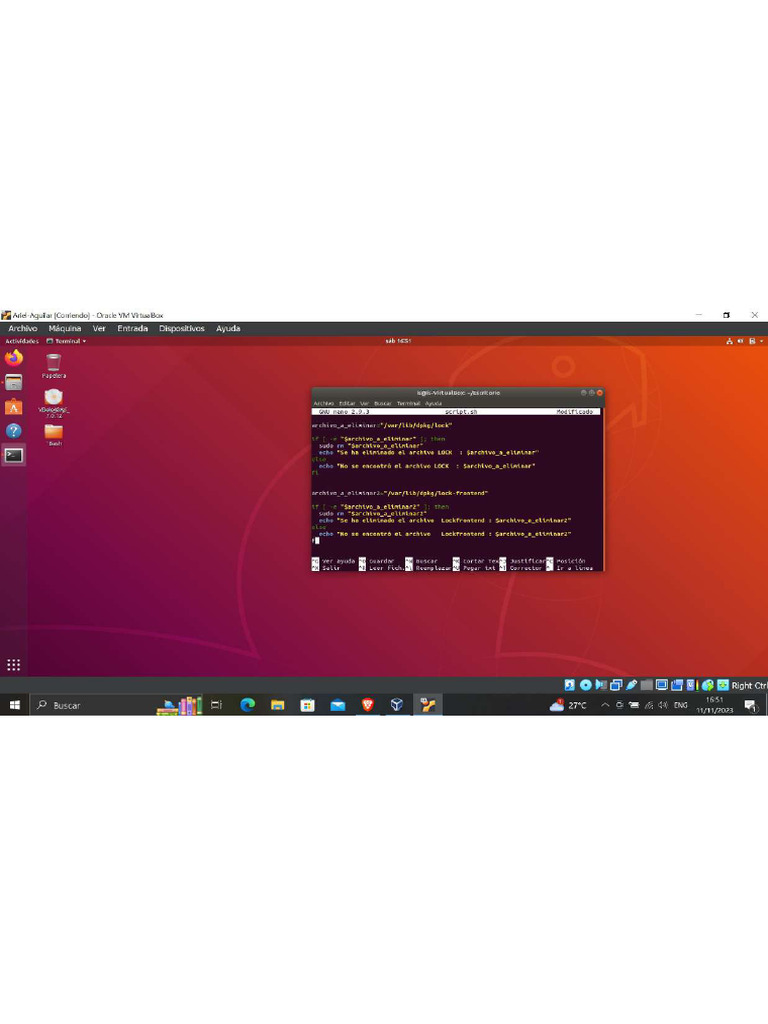Image resolution: width=768 pixels, height=1024 pixels.
Task: Select the VBox guest additions disc icon
Action: point(54,403)
